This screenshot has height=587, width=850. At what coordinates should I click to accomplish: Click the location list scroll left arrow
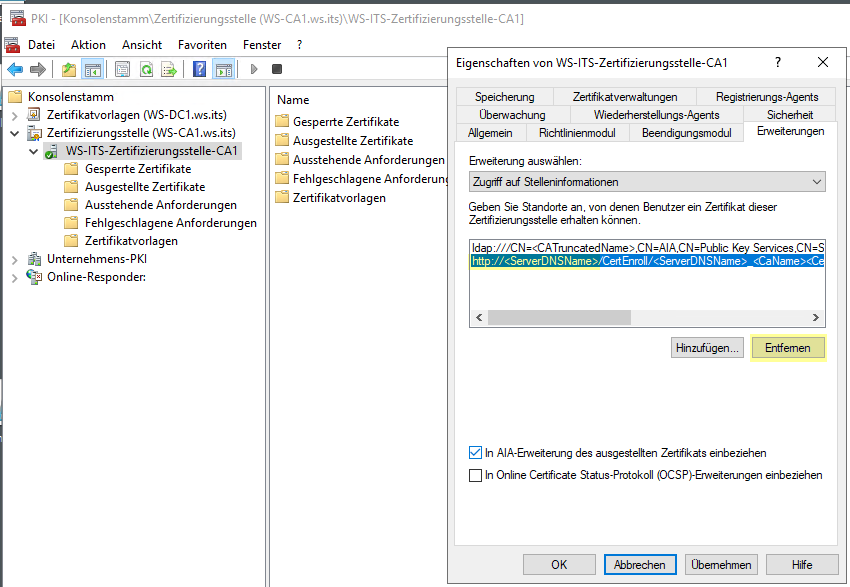pyautogui.click(x=479, y=318)
